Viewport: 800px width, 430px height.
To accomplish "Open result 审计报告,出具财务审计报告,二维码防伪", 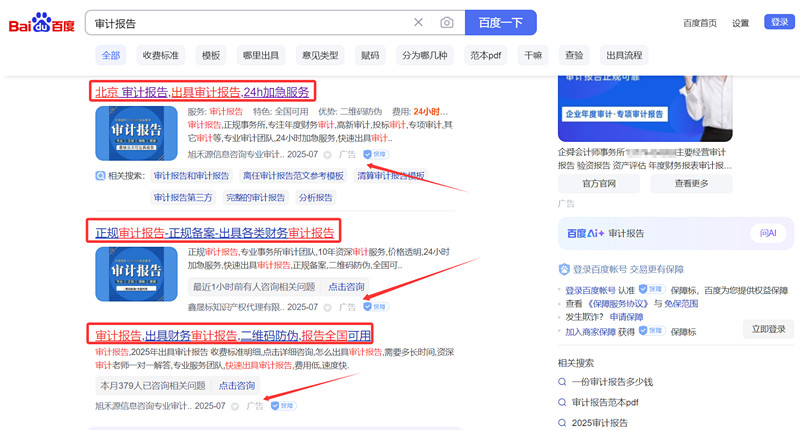I will pos(233,335).
